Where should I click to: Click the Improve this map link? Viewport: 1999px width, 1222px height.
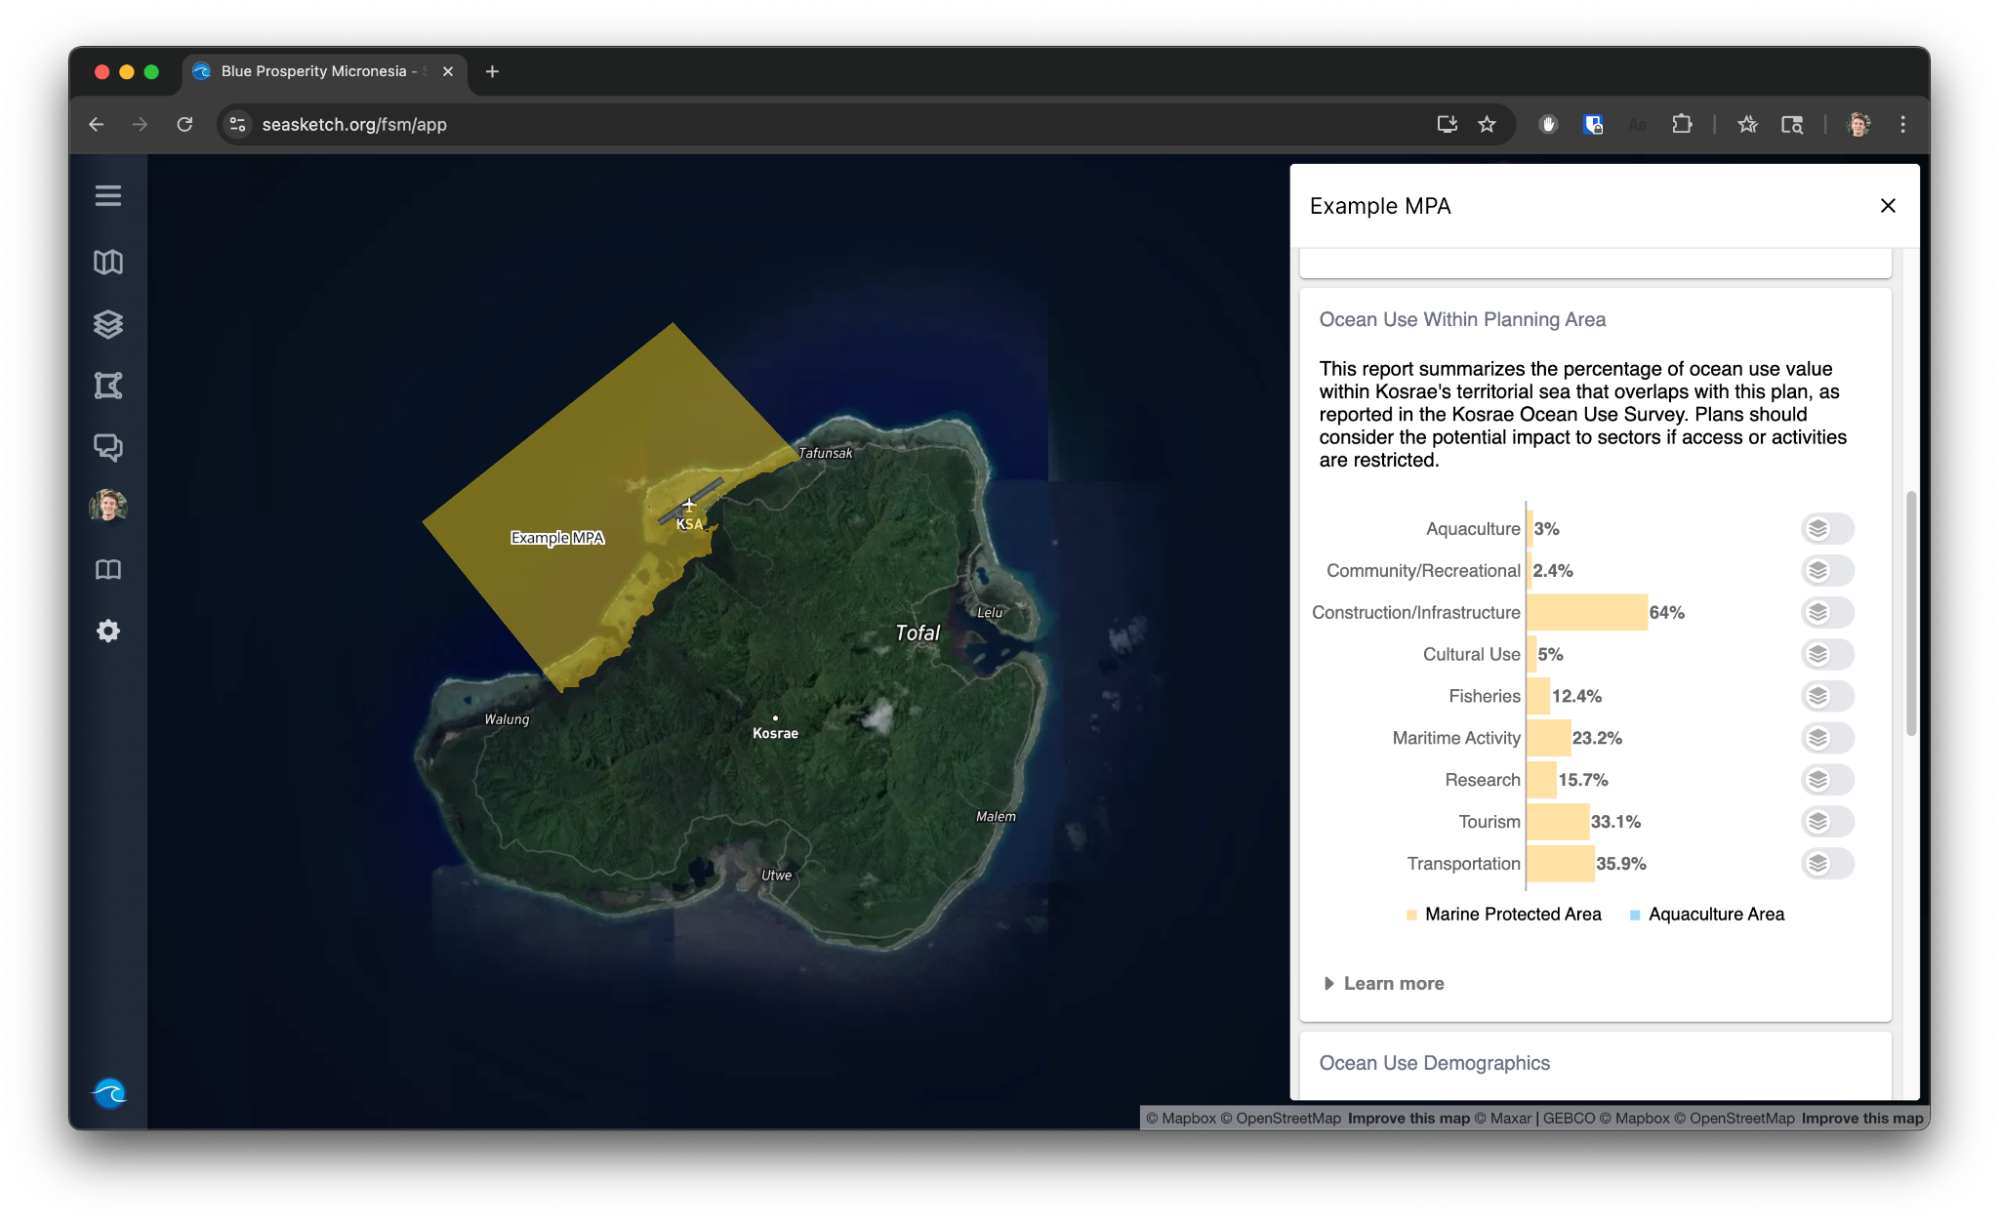click(x=1408, y=1118)
